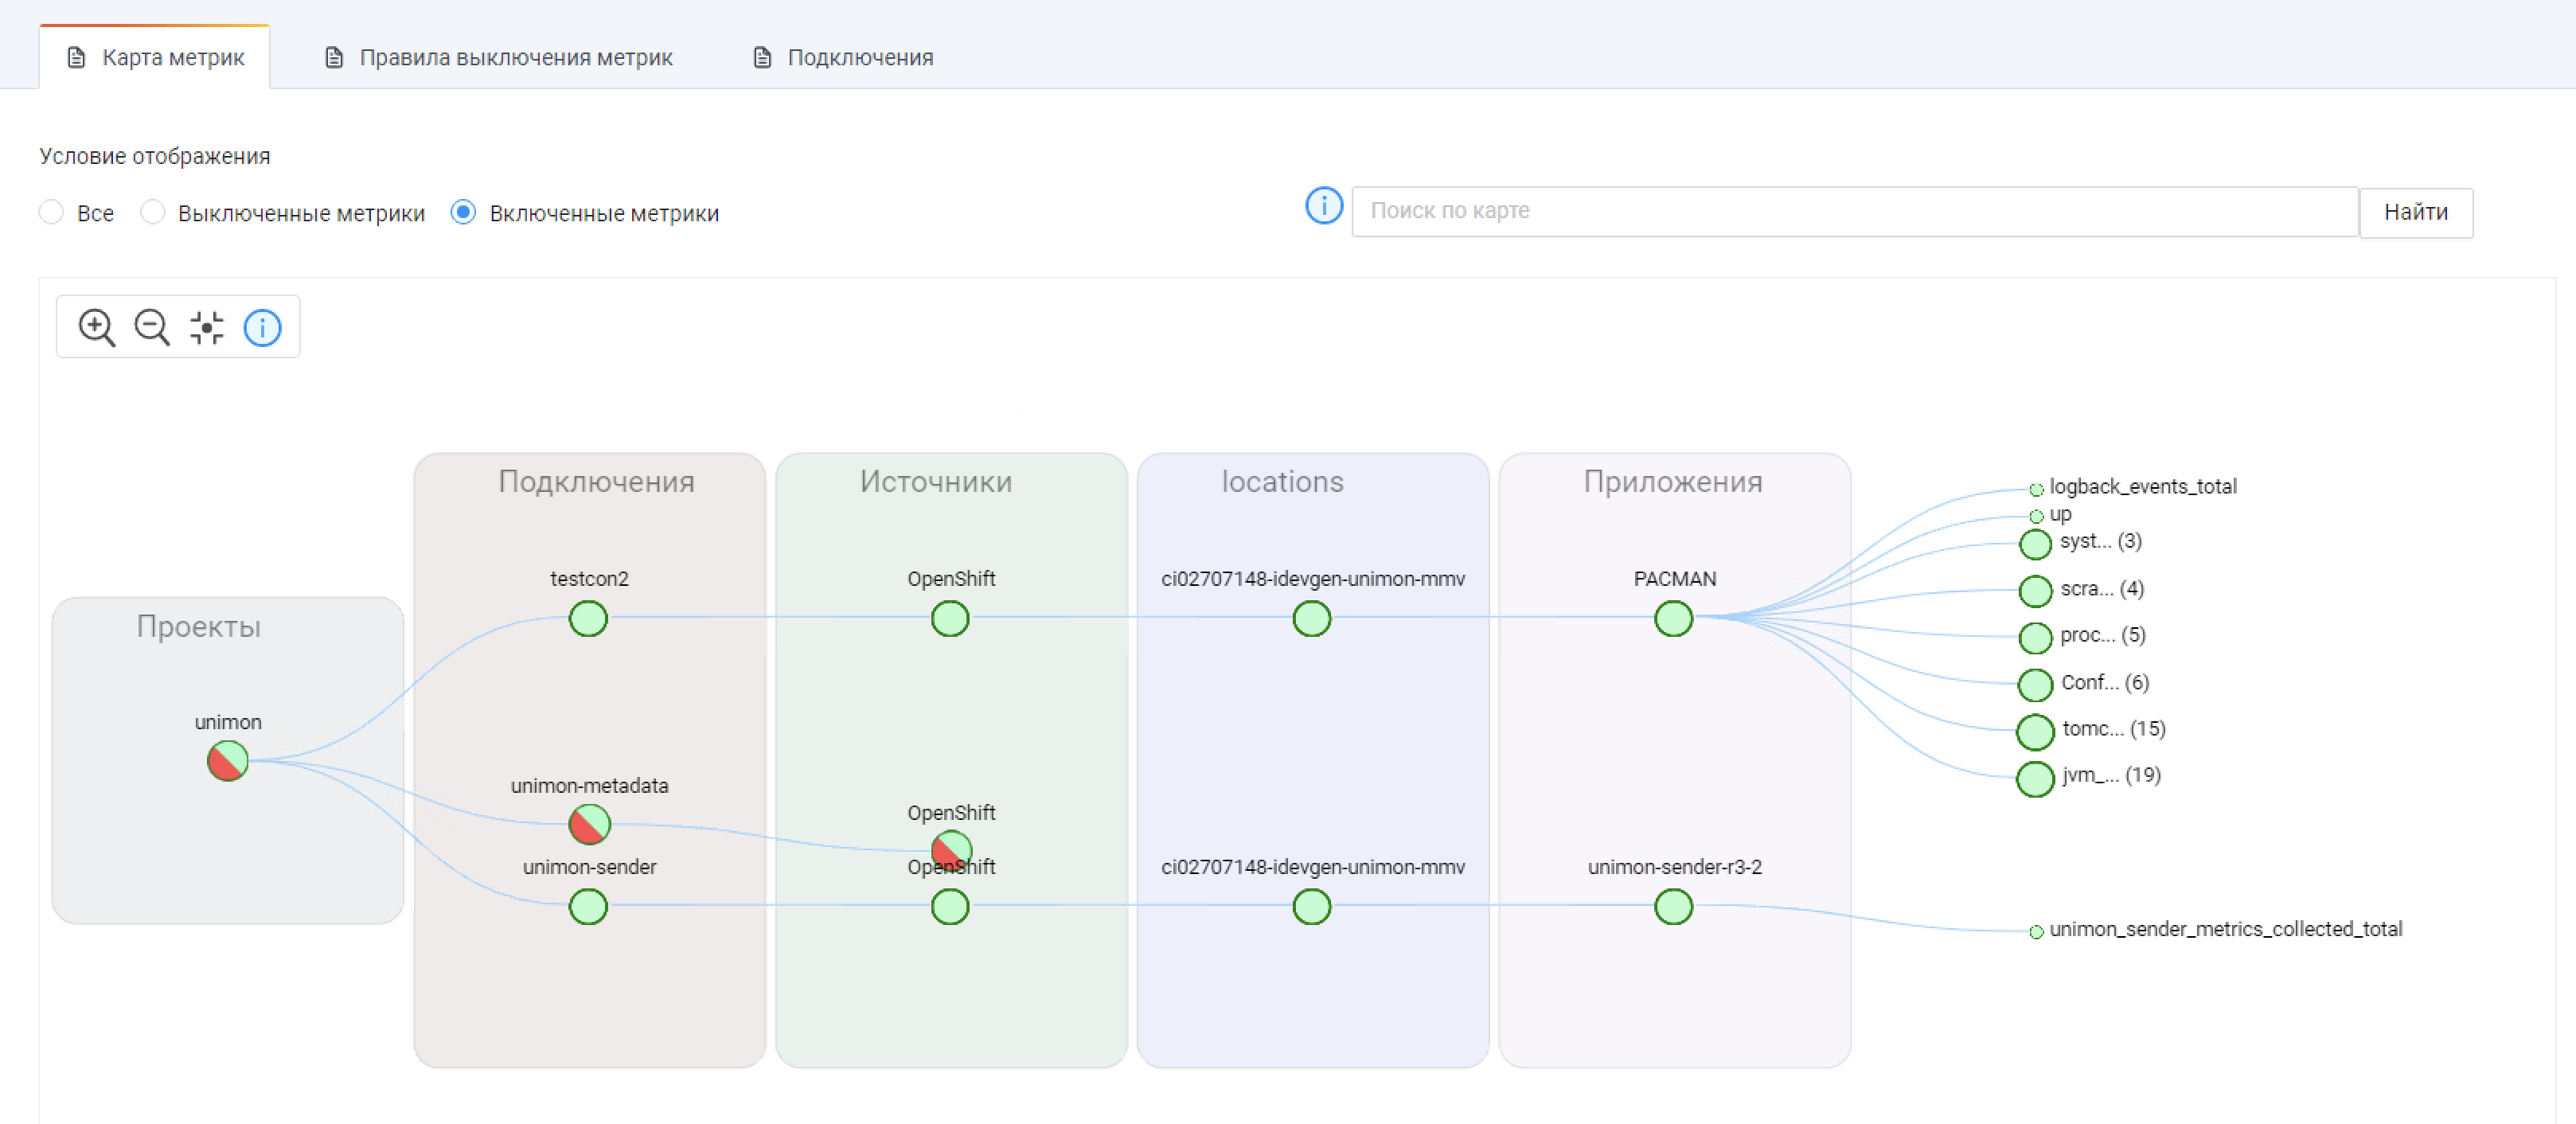Viewport: 2576px width, 1124px height.
Task: Select the PACMAN application node
Action: [1673, 618]
